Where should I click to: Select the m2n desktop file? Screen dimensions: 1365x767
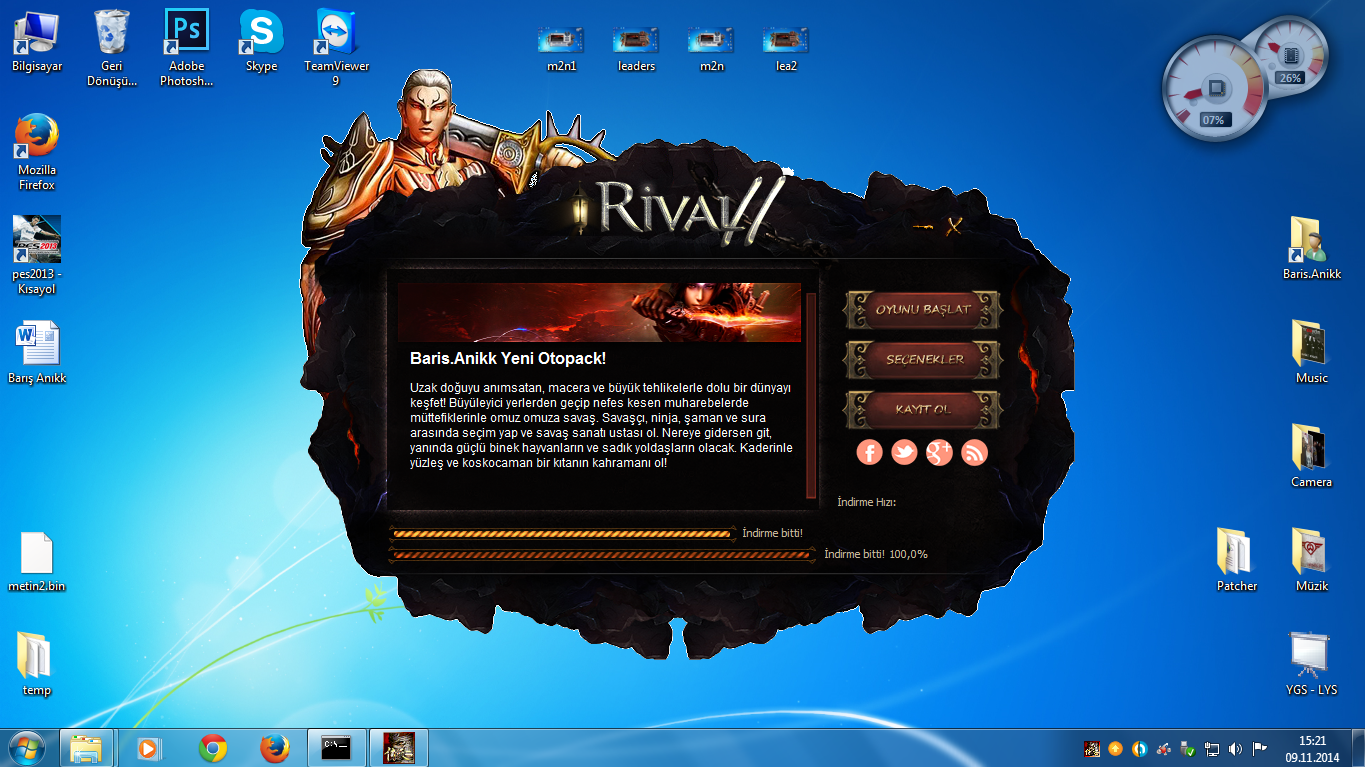pyautogui.click(x=711, y=49)
